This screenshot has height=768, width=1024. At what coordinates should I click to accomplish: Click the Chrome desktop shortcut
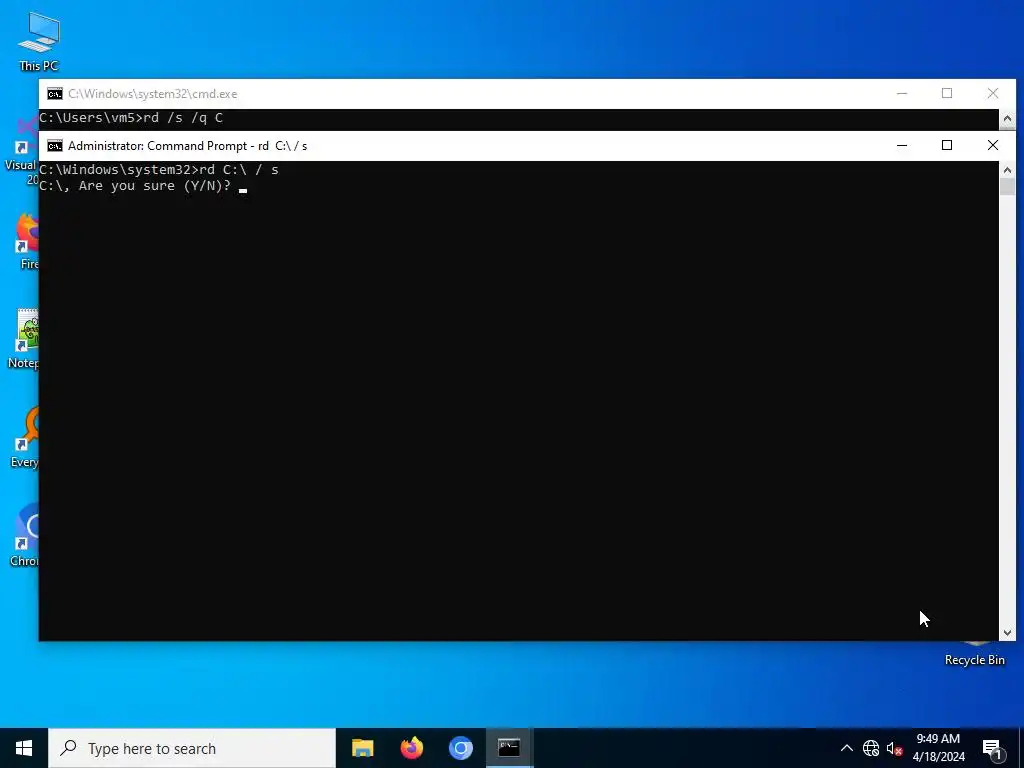click(25, 537)
